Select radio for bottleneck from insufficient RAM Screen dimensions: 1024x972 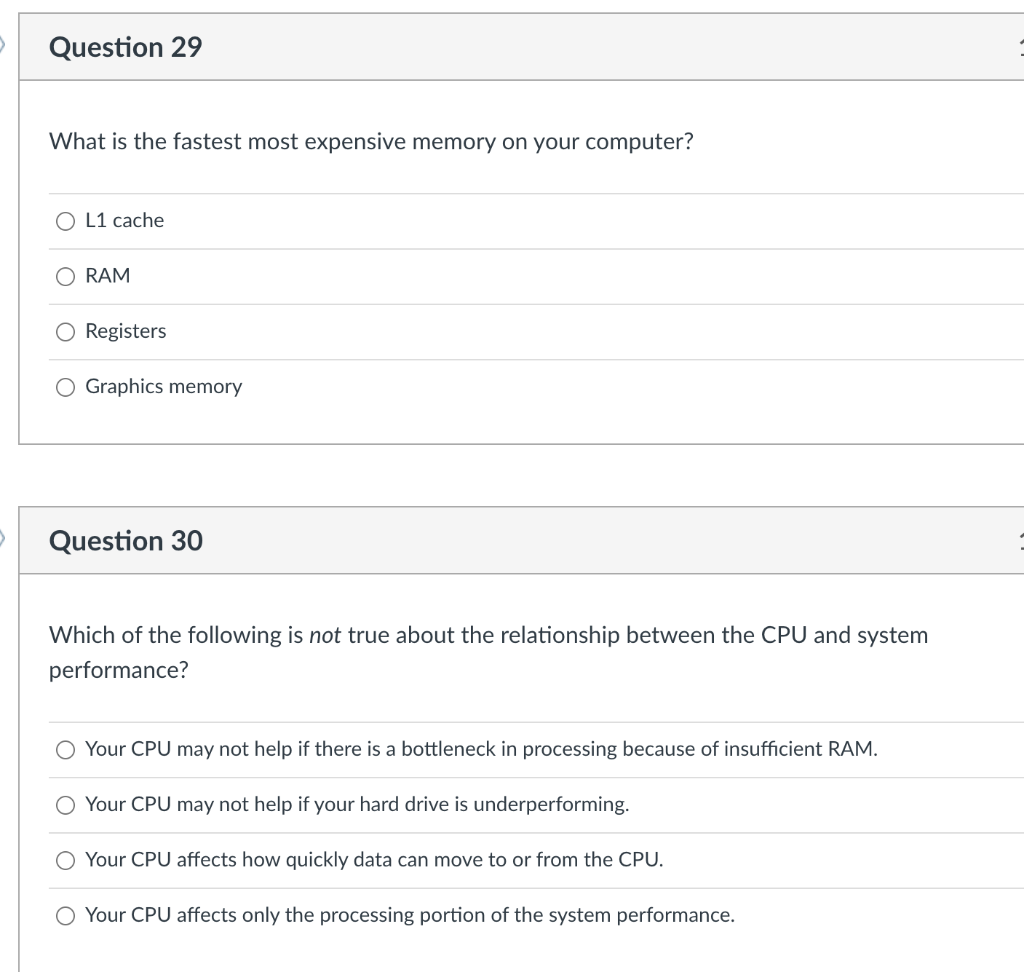tap(65, 749)
